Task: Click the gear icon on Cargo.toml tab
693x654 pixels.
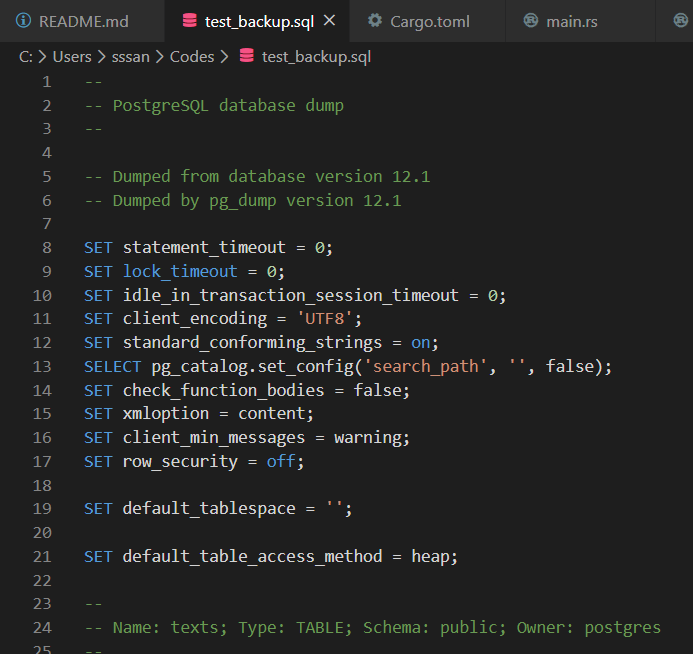Action: pos(375,21)
